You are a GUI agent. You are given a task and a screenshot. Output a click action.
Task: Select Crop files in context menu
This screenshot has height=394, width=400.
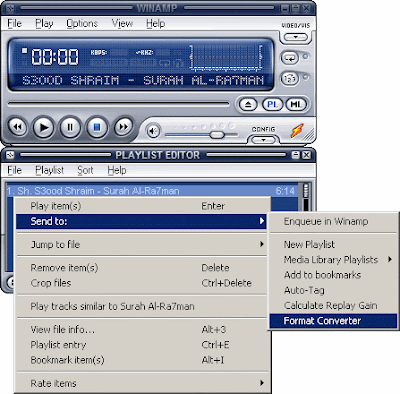(141, 283)
